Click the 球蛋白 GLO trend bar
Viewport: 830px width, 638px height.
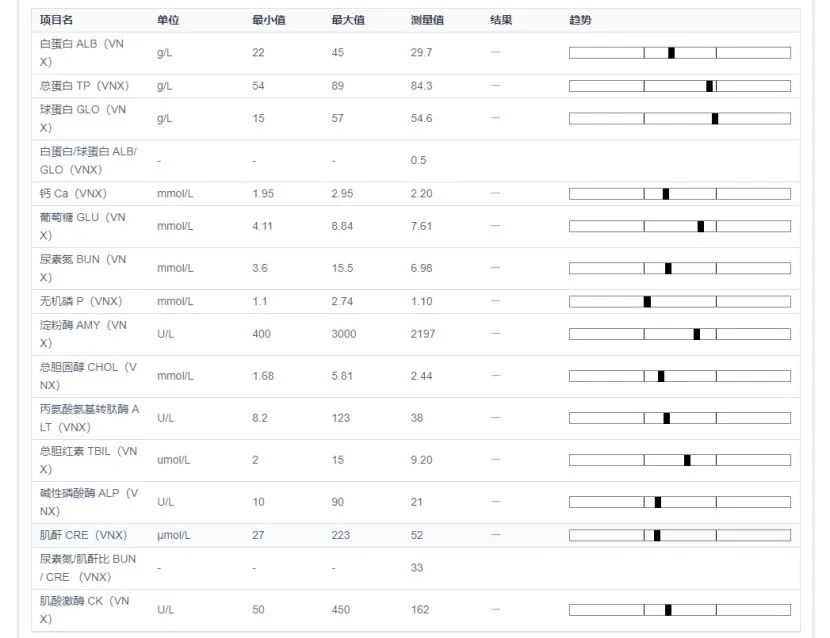point(679,118)
